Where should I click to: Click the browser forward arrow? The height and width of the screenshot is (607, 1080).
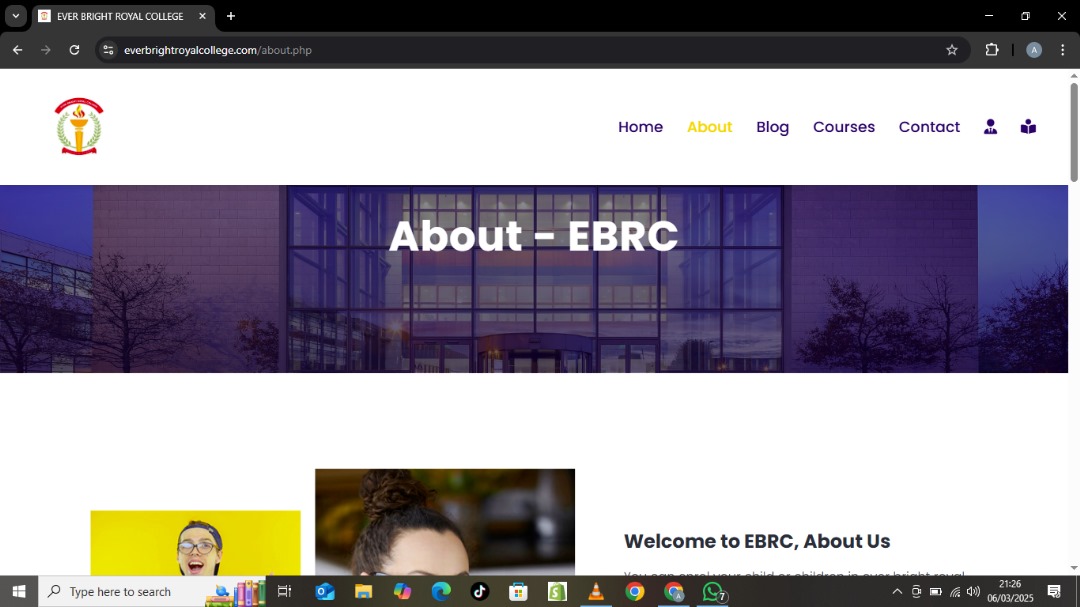coord(45,50)
